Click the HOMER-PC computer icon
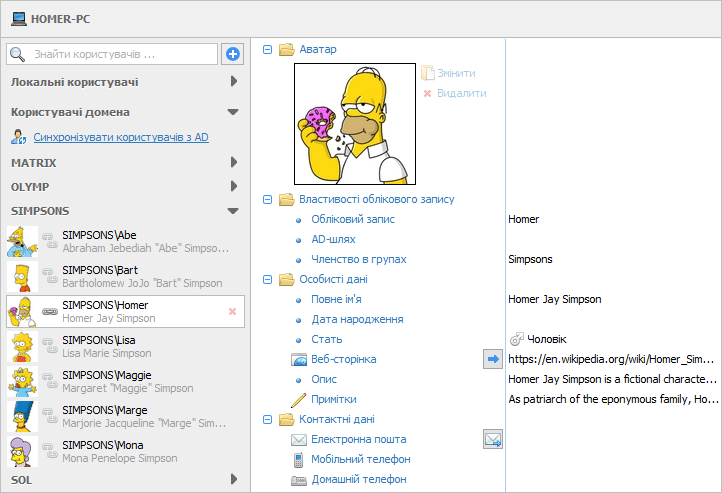This screenshot has height=493, width=722. tap(19, 19)
